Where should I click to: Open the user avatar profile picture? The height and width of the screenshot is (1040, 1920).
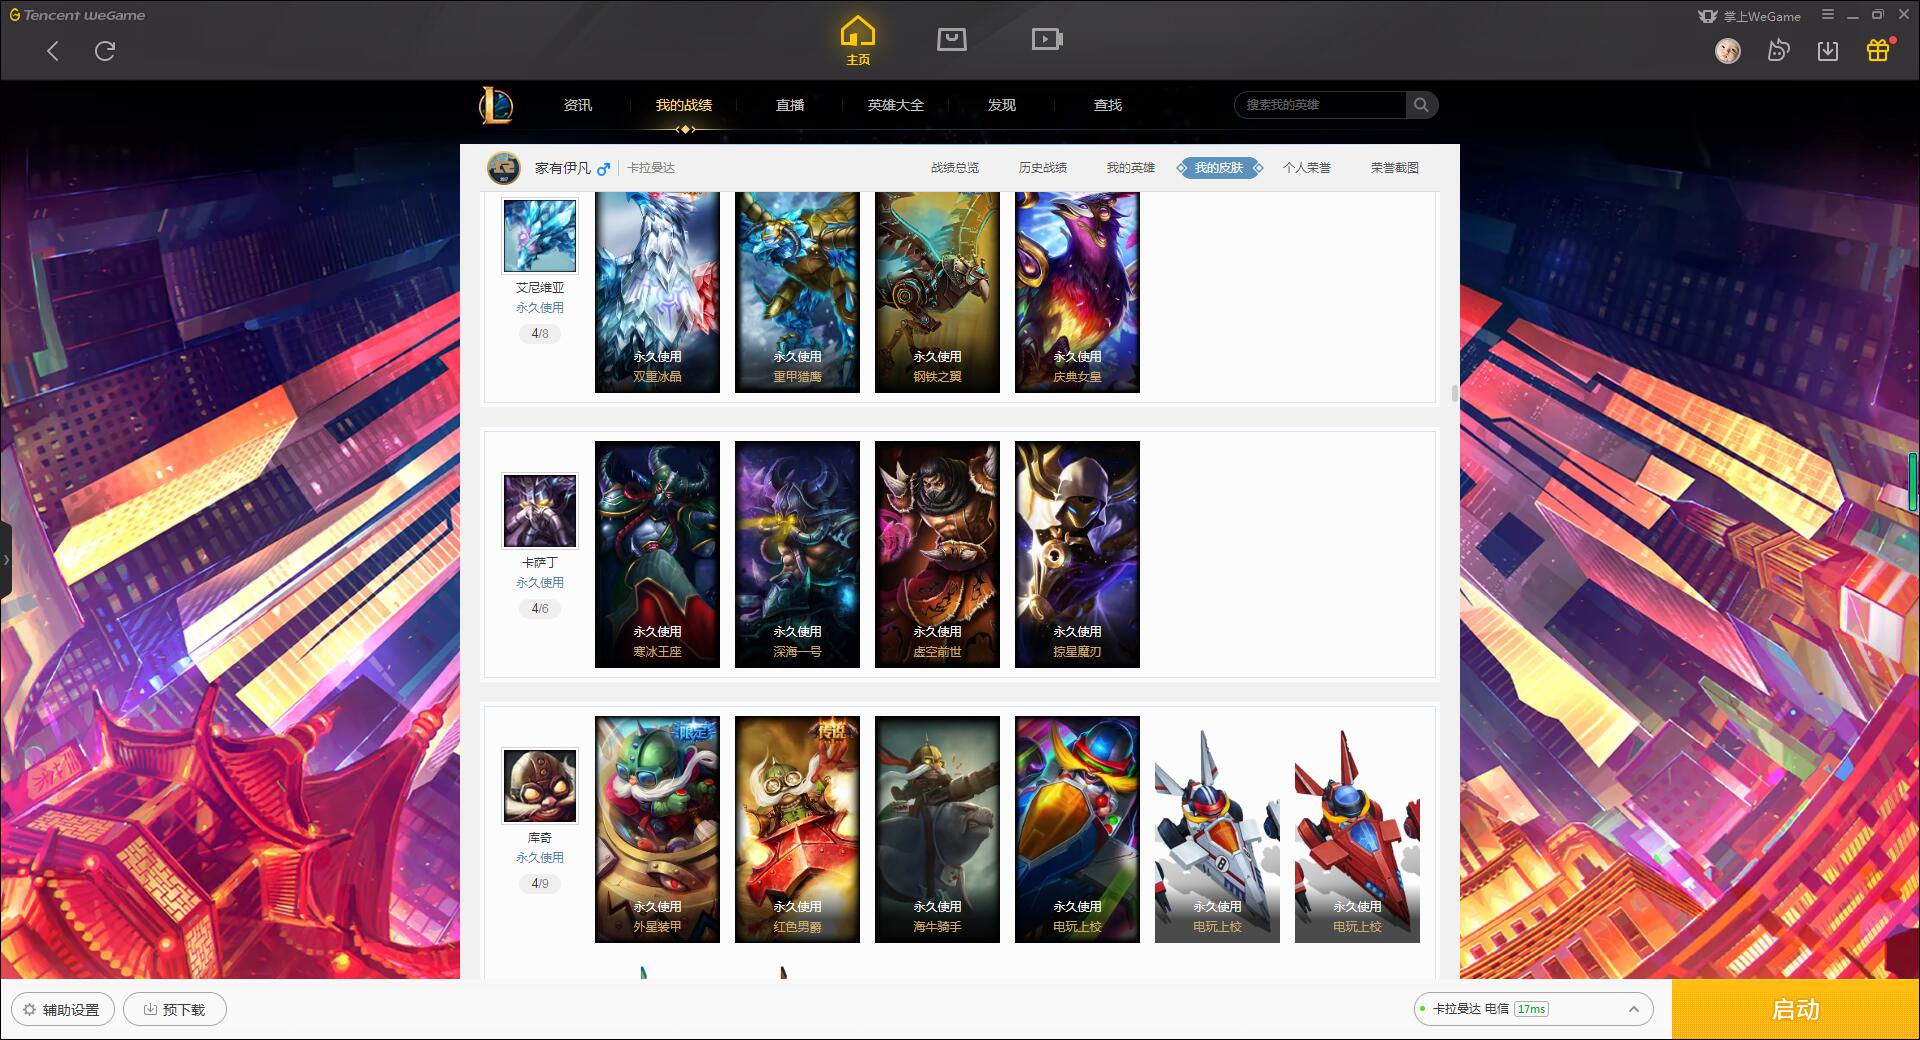coord(1727,50)
